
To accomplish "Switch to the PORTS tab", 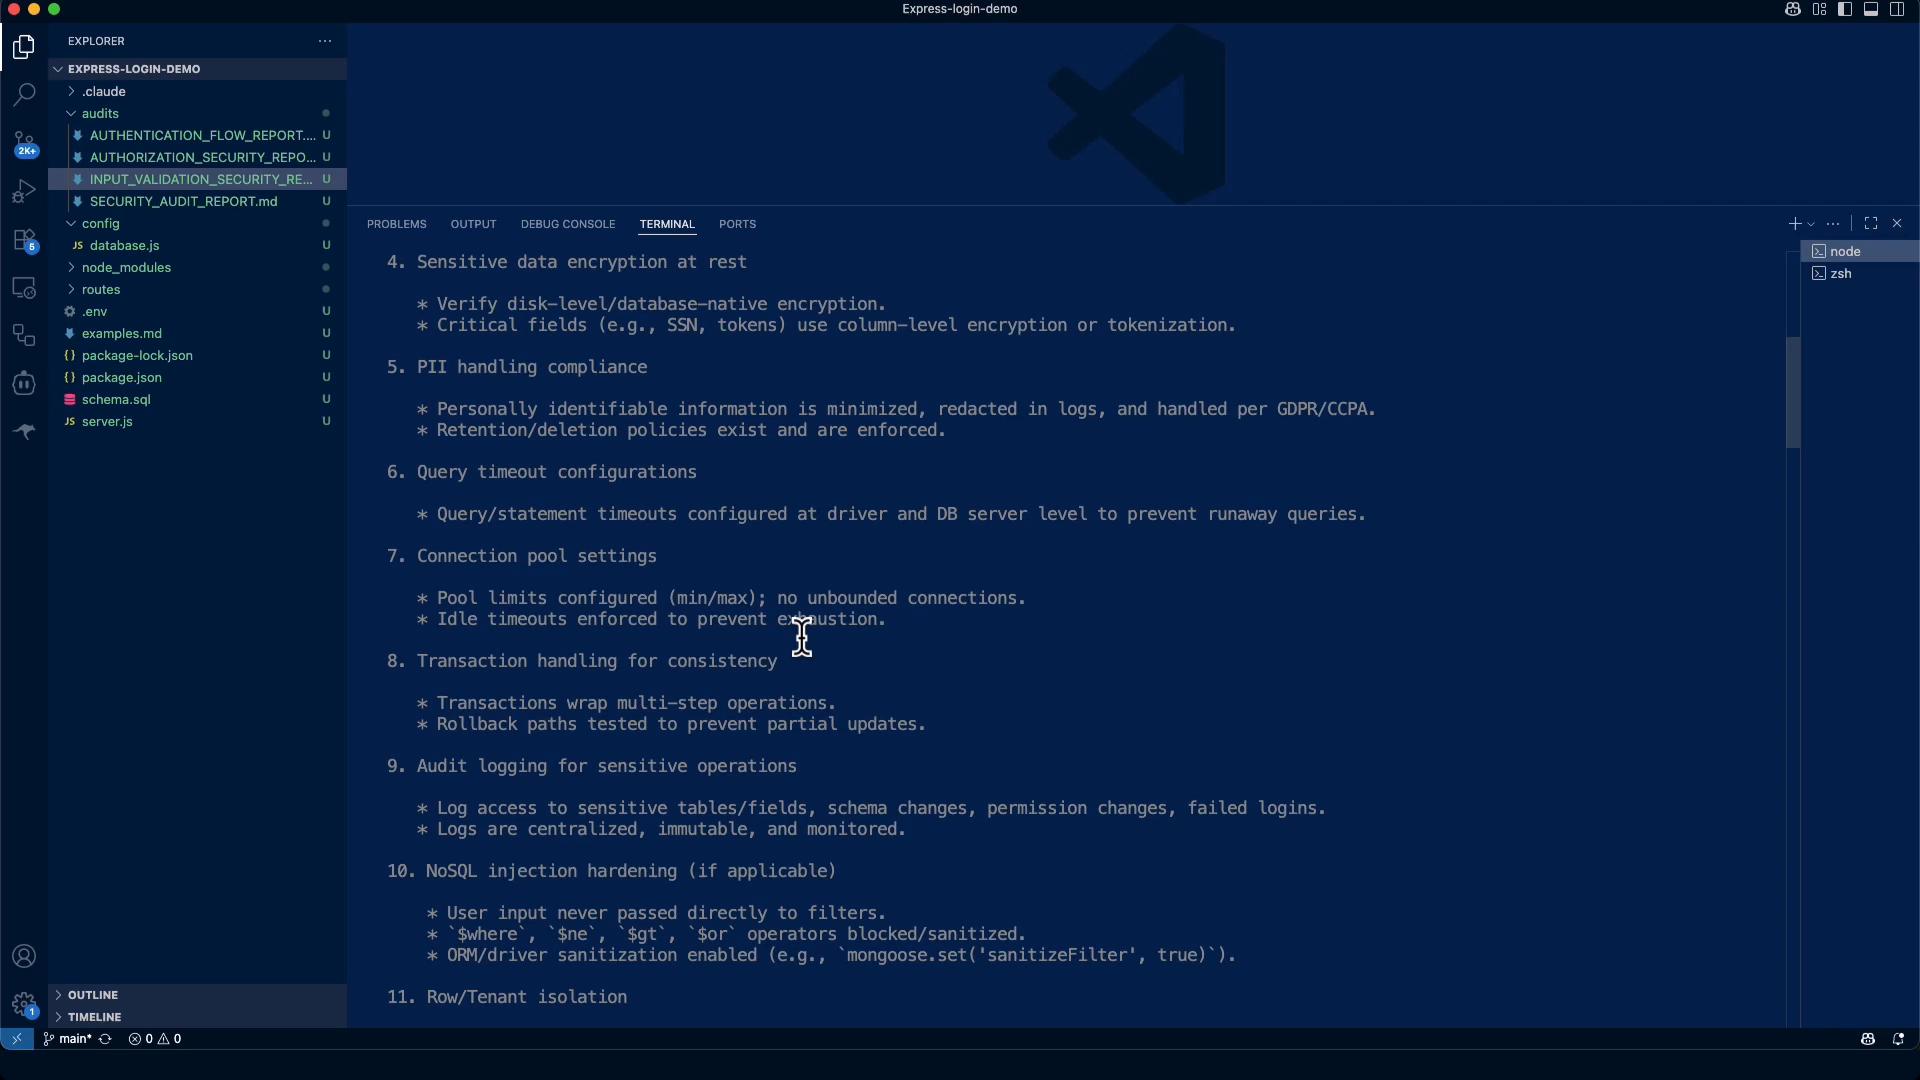I will [737, 224].
